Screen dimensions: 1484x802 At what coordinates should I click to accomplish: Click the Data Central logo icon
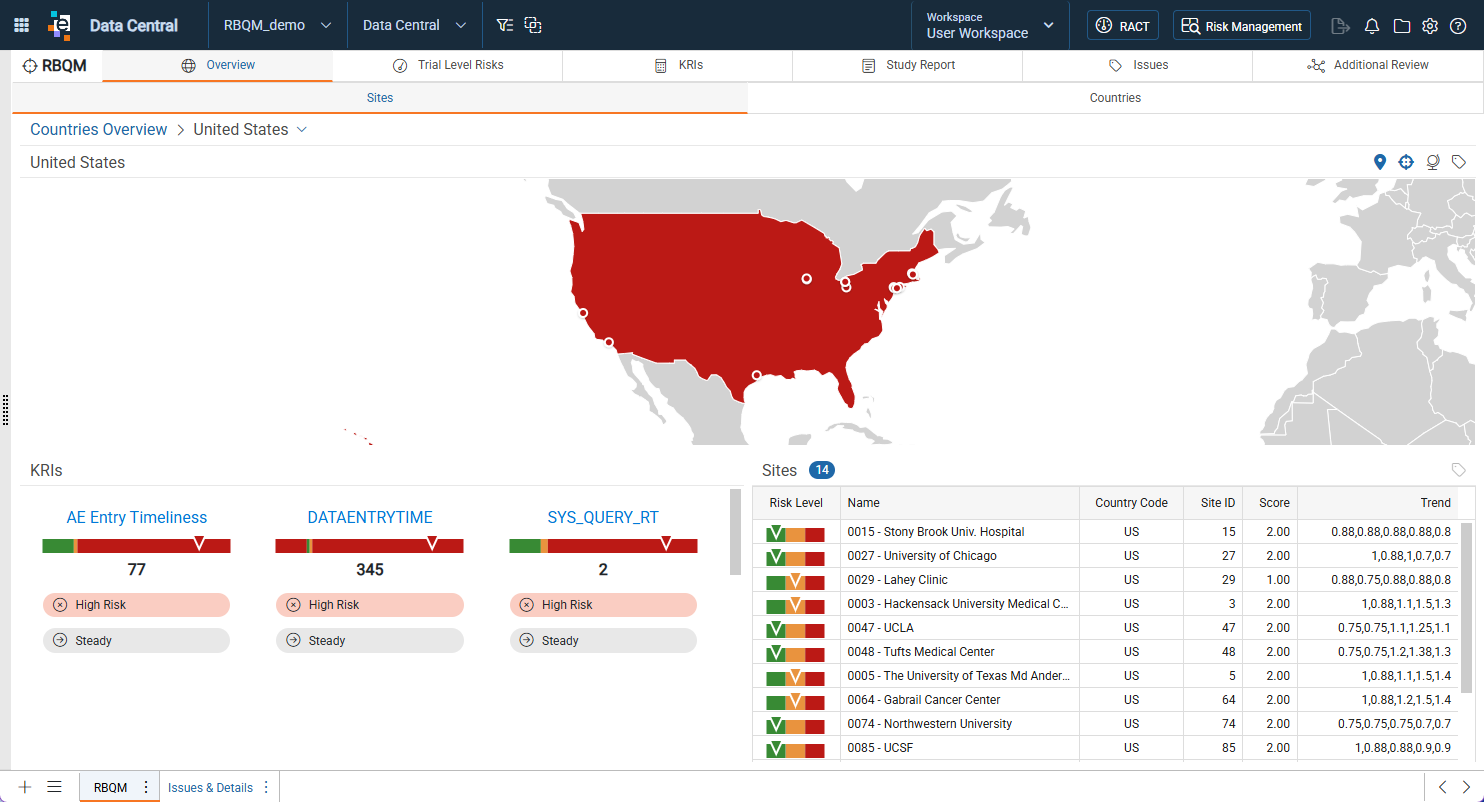pyautogui.click(x=60, y=25)
